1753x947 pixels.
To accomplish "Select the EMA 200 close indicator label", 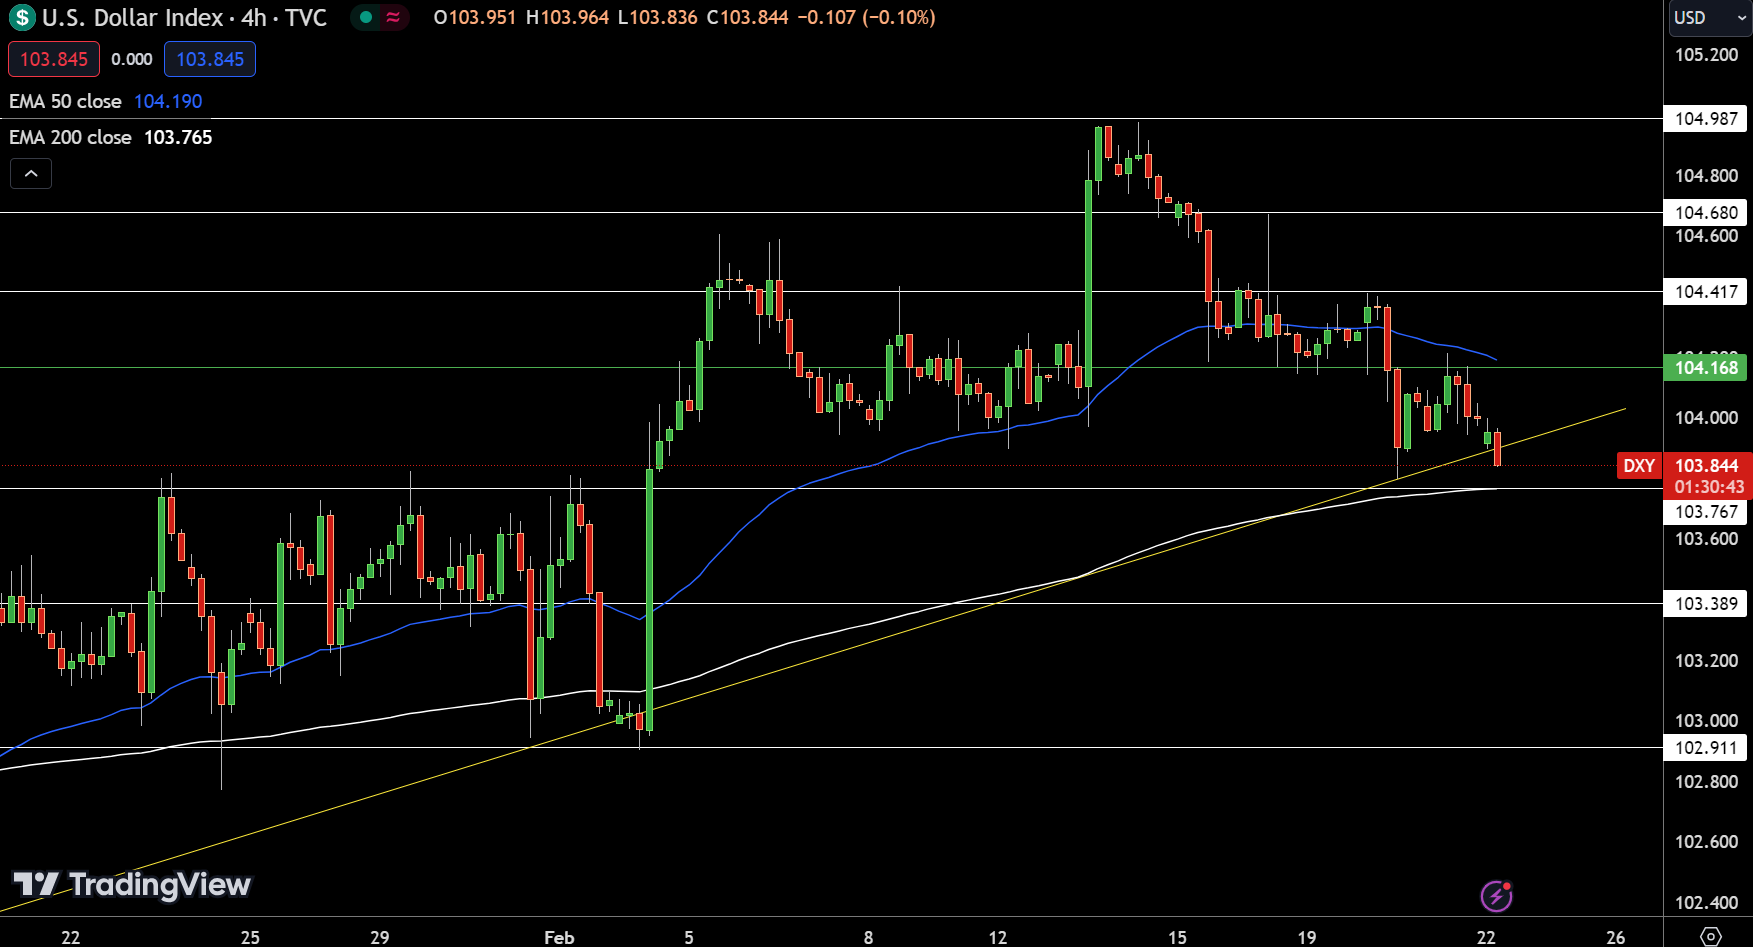I will [x=70, y=137].
